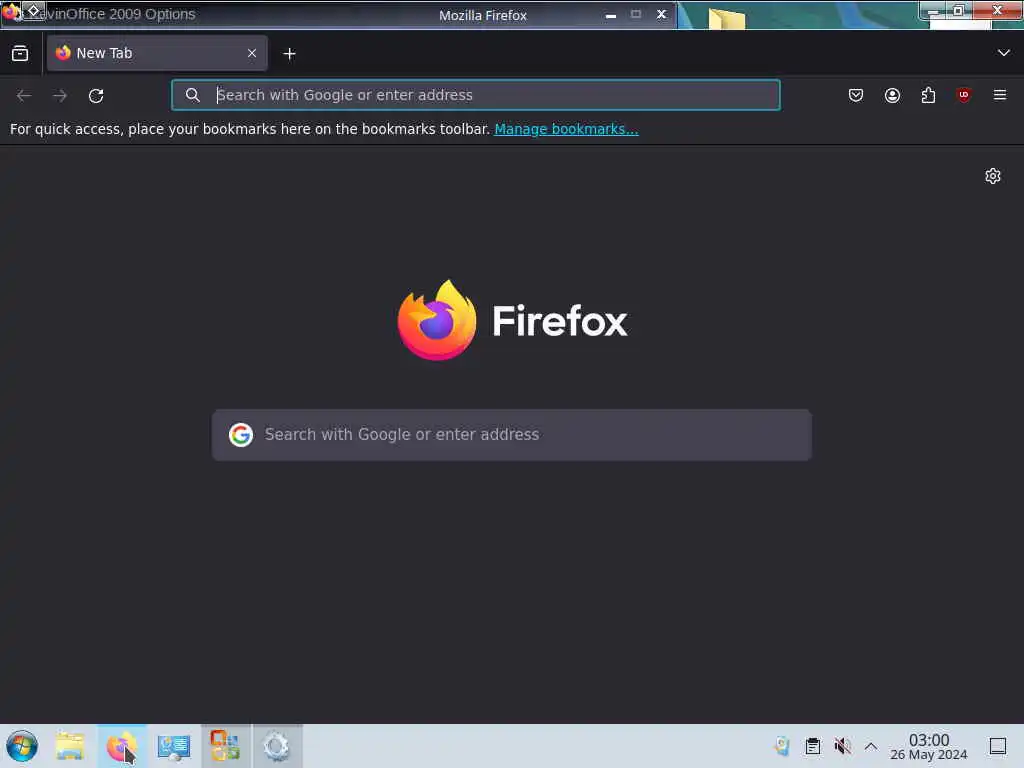
Task: Select the New Tab tab
Action: click(x=157, y=54)
